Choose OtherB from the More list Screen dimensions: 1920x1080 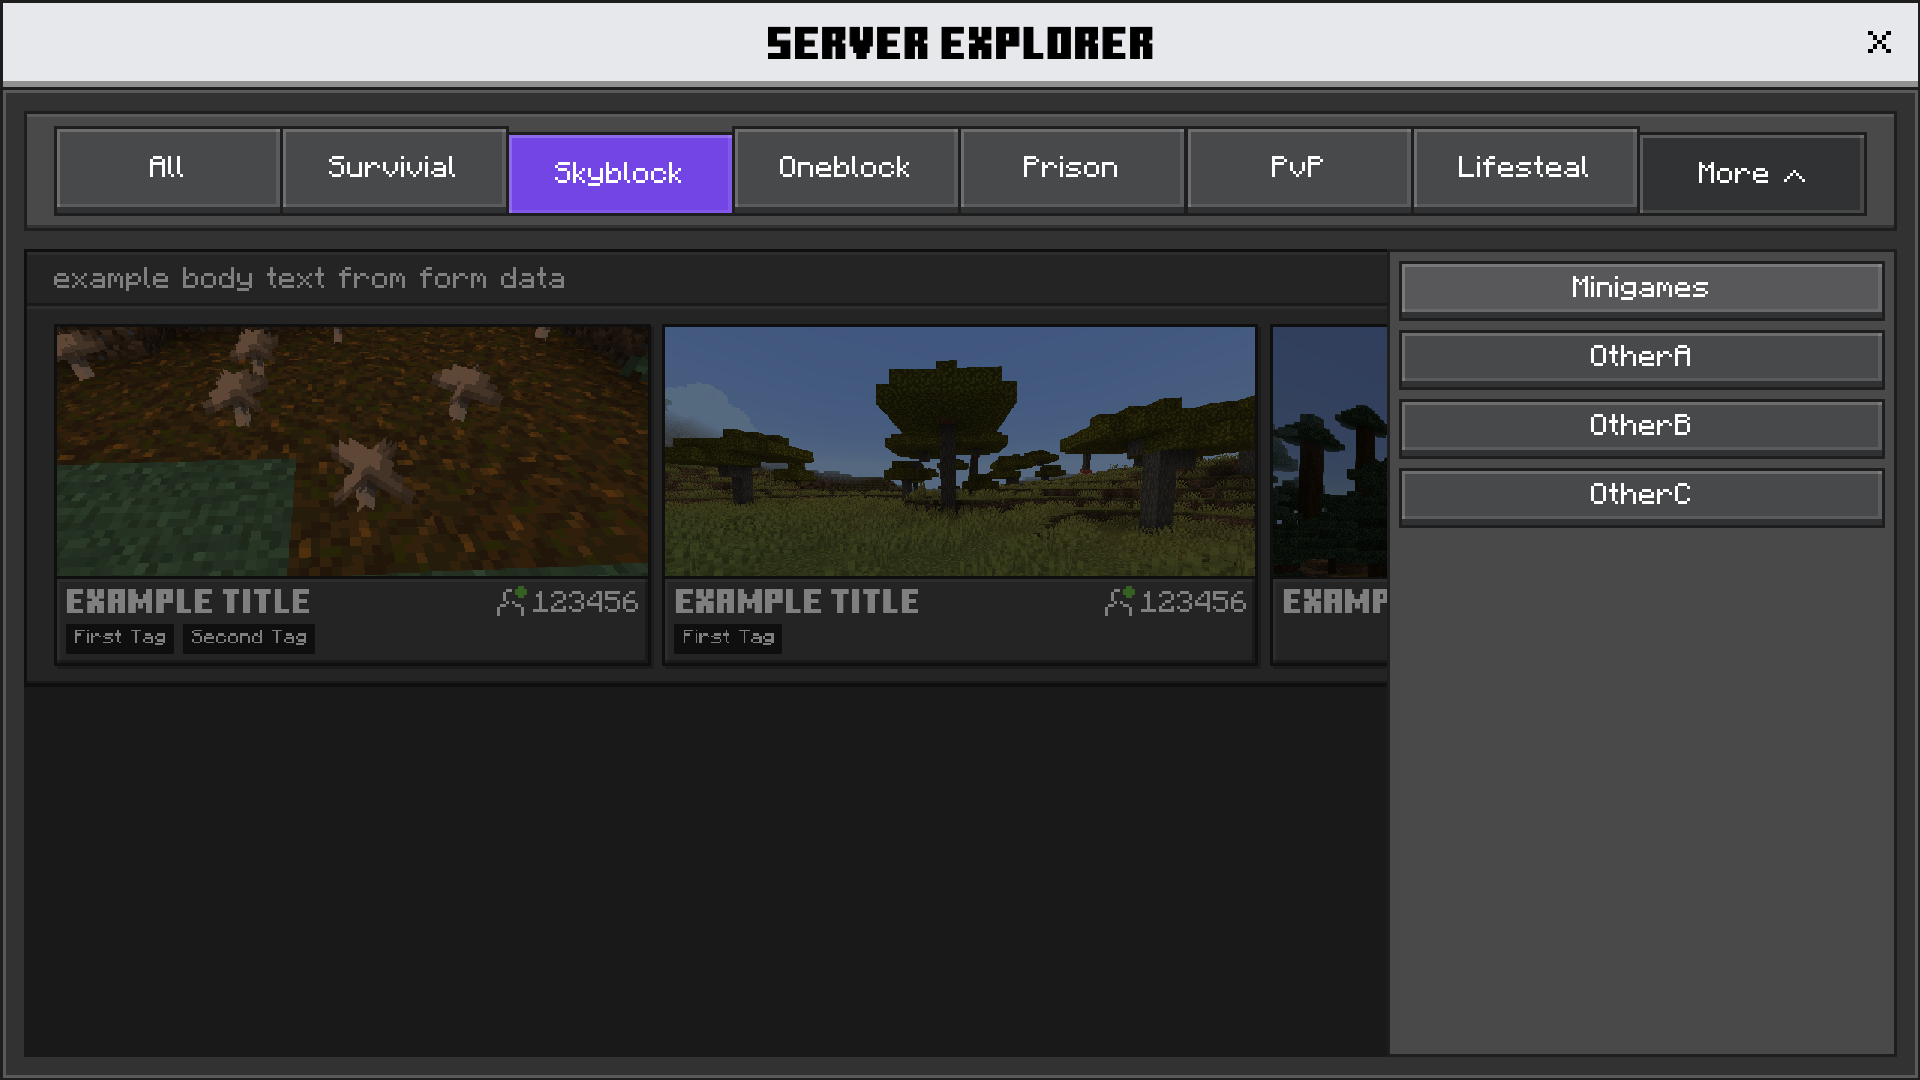[1641, 427]
